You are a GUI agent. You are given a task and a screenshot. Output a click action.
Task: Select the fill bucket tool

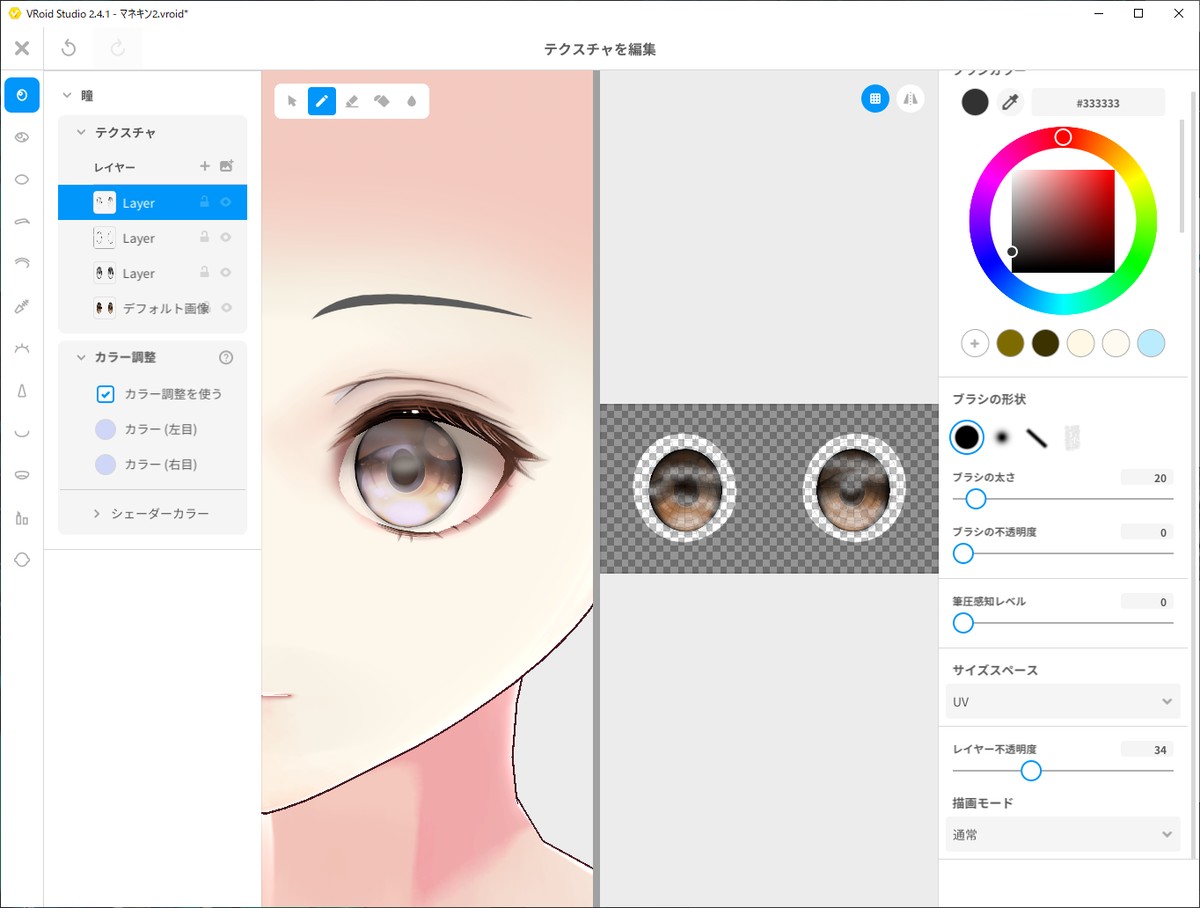(x=381, y=101)
